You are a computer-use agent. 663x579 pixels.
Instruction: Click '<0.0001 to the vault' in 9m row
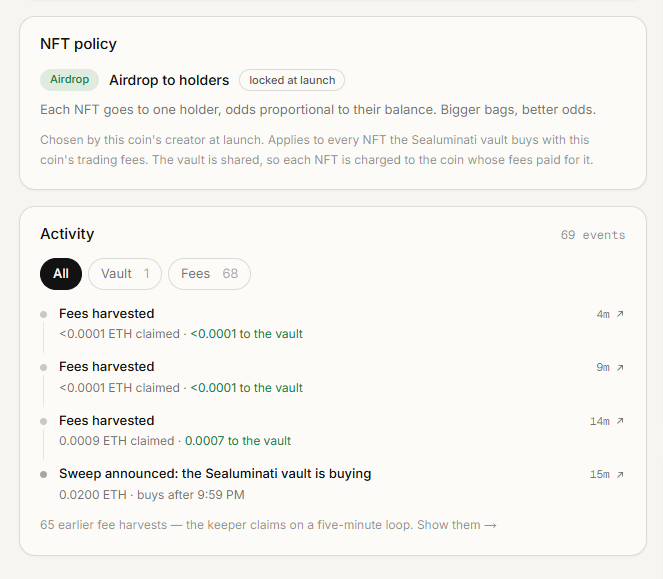(247, 387)
